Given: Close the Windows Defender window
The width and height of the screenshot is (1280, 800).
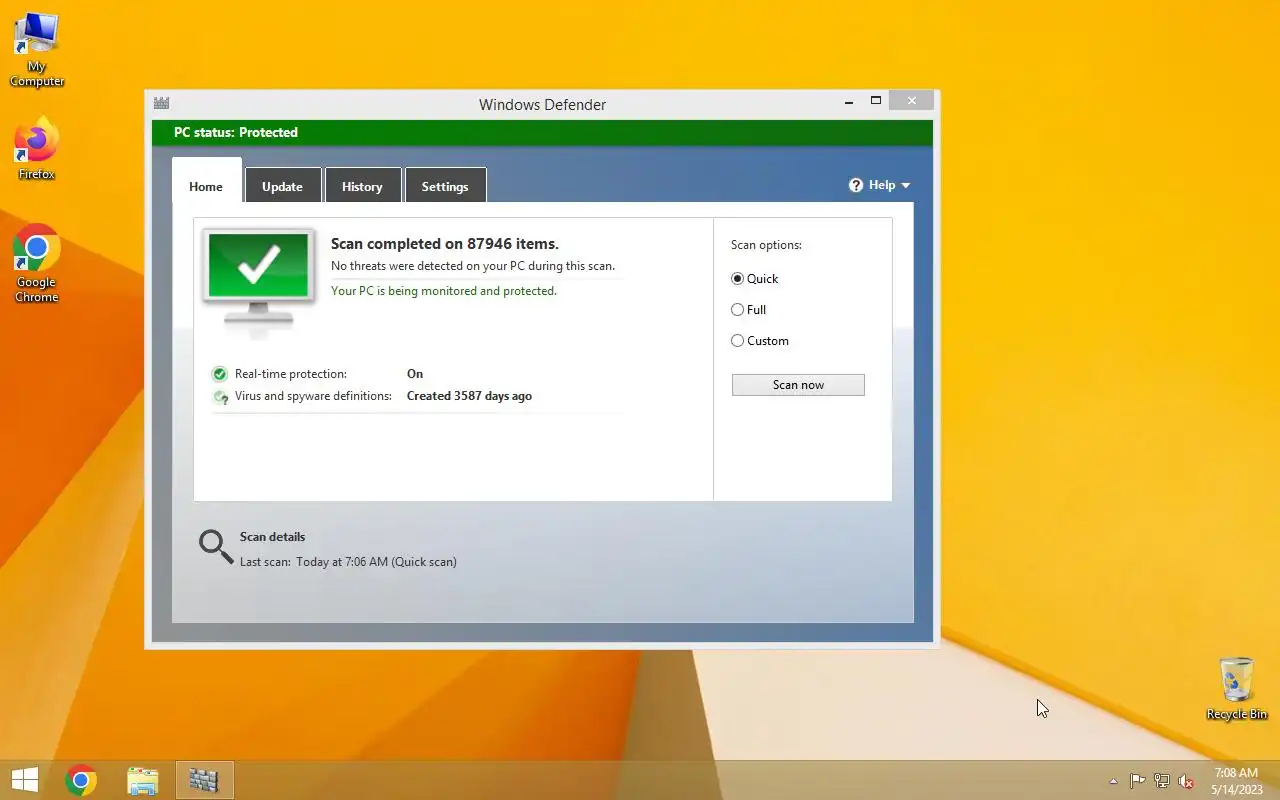Looking at the screenshot, I should click(911, 101).
